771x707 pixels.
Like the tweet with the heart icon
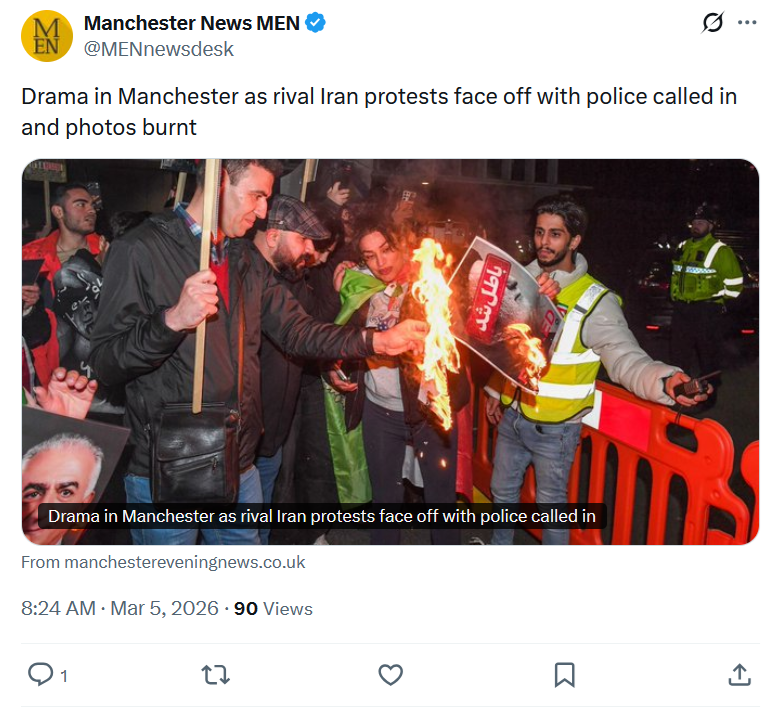coord(390,675)
